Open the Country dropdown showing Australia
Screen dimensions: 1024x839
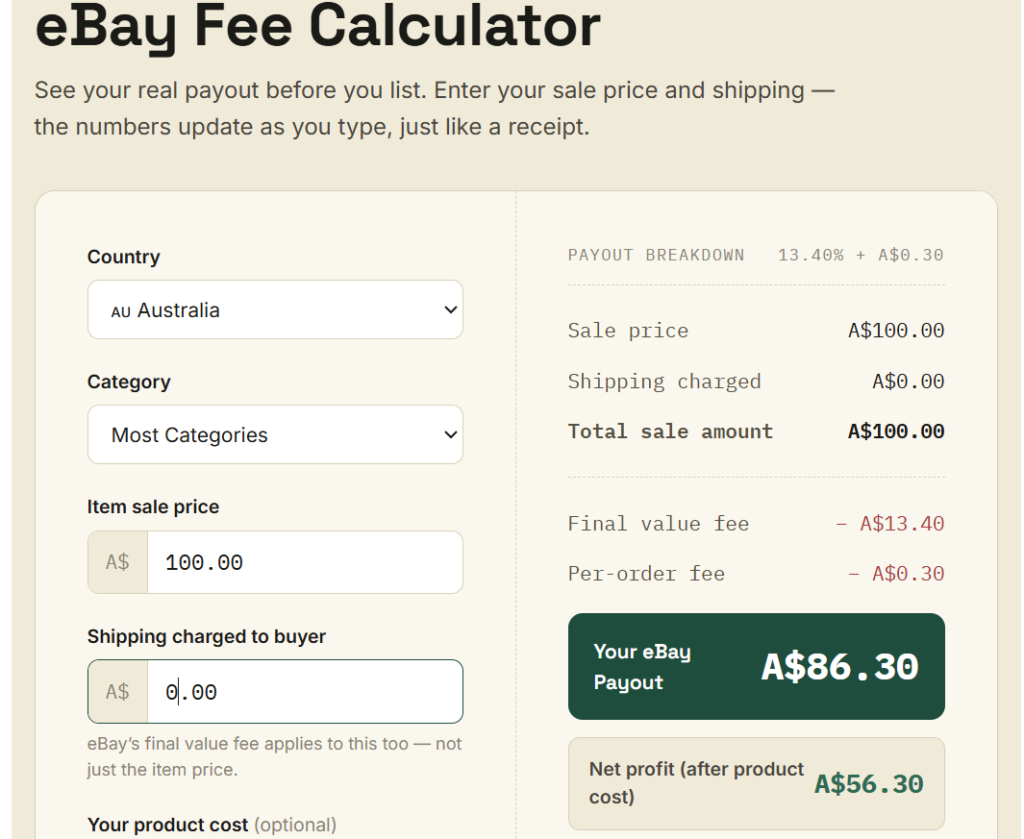pos(275,309)
